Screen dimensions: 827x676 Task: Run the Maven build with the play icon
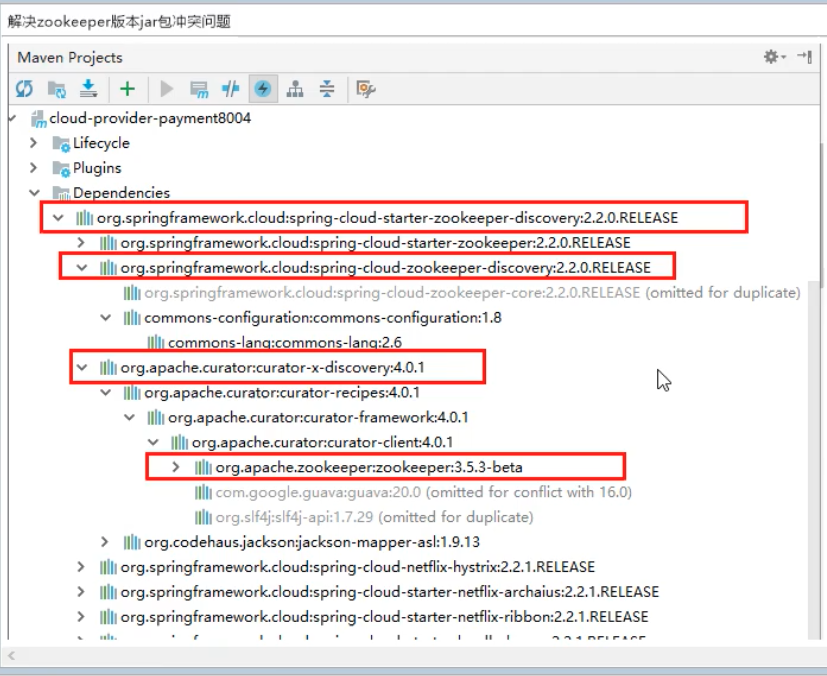tap(166, 89)
